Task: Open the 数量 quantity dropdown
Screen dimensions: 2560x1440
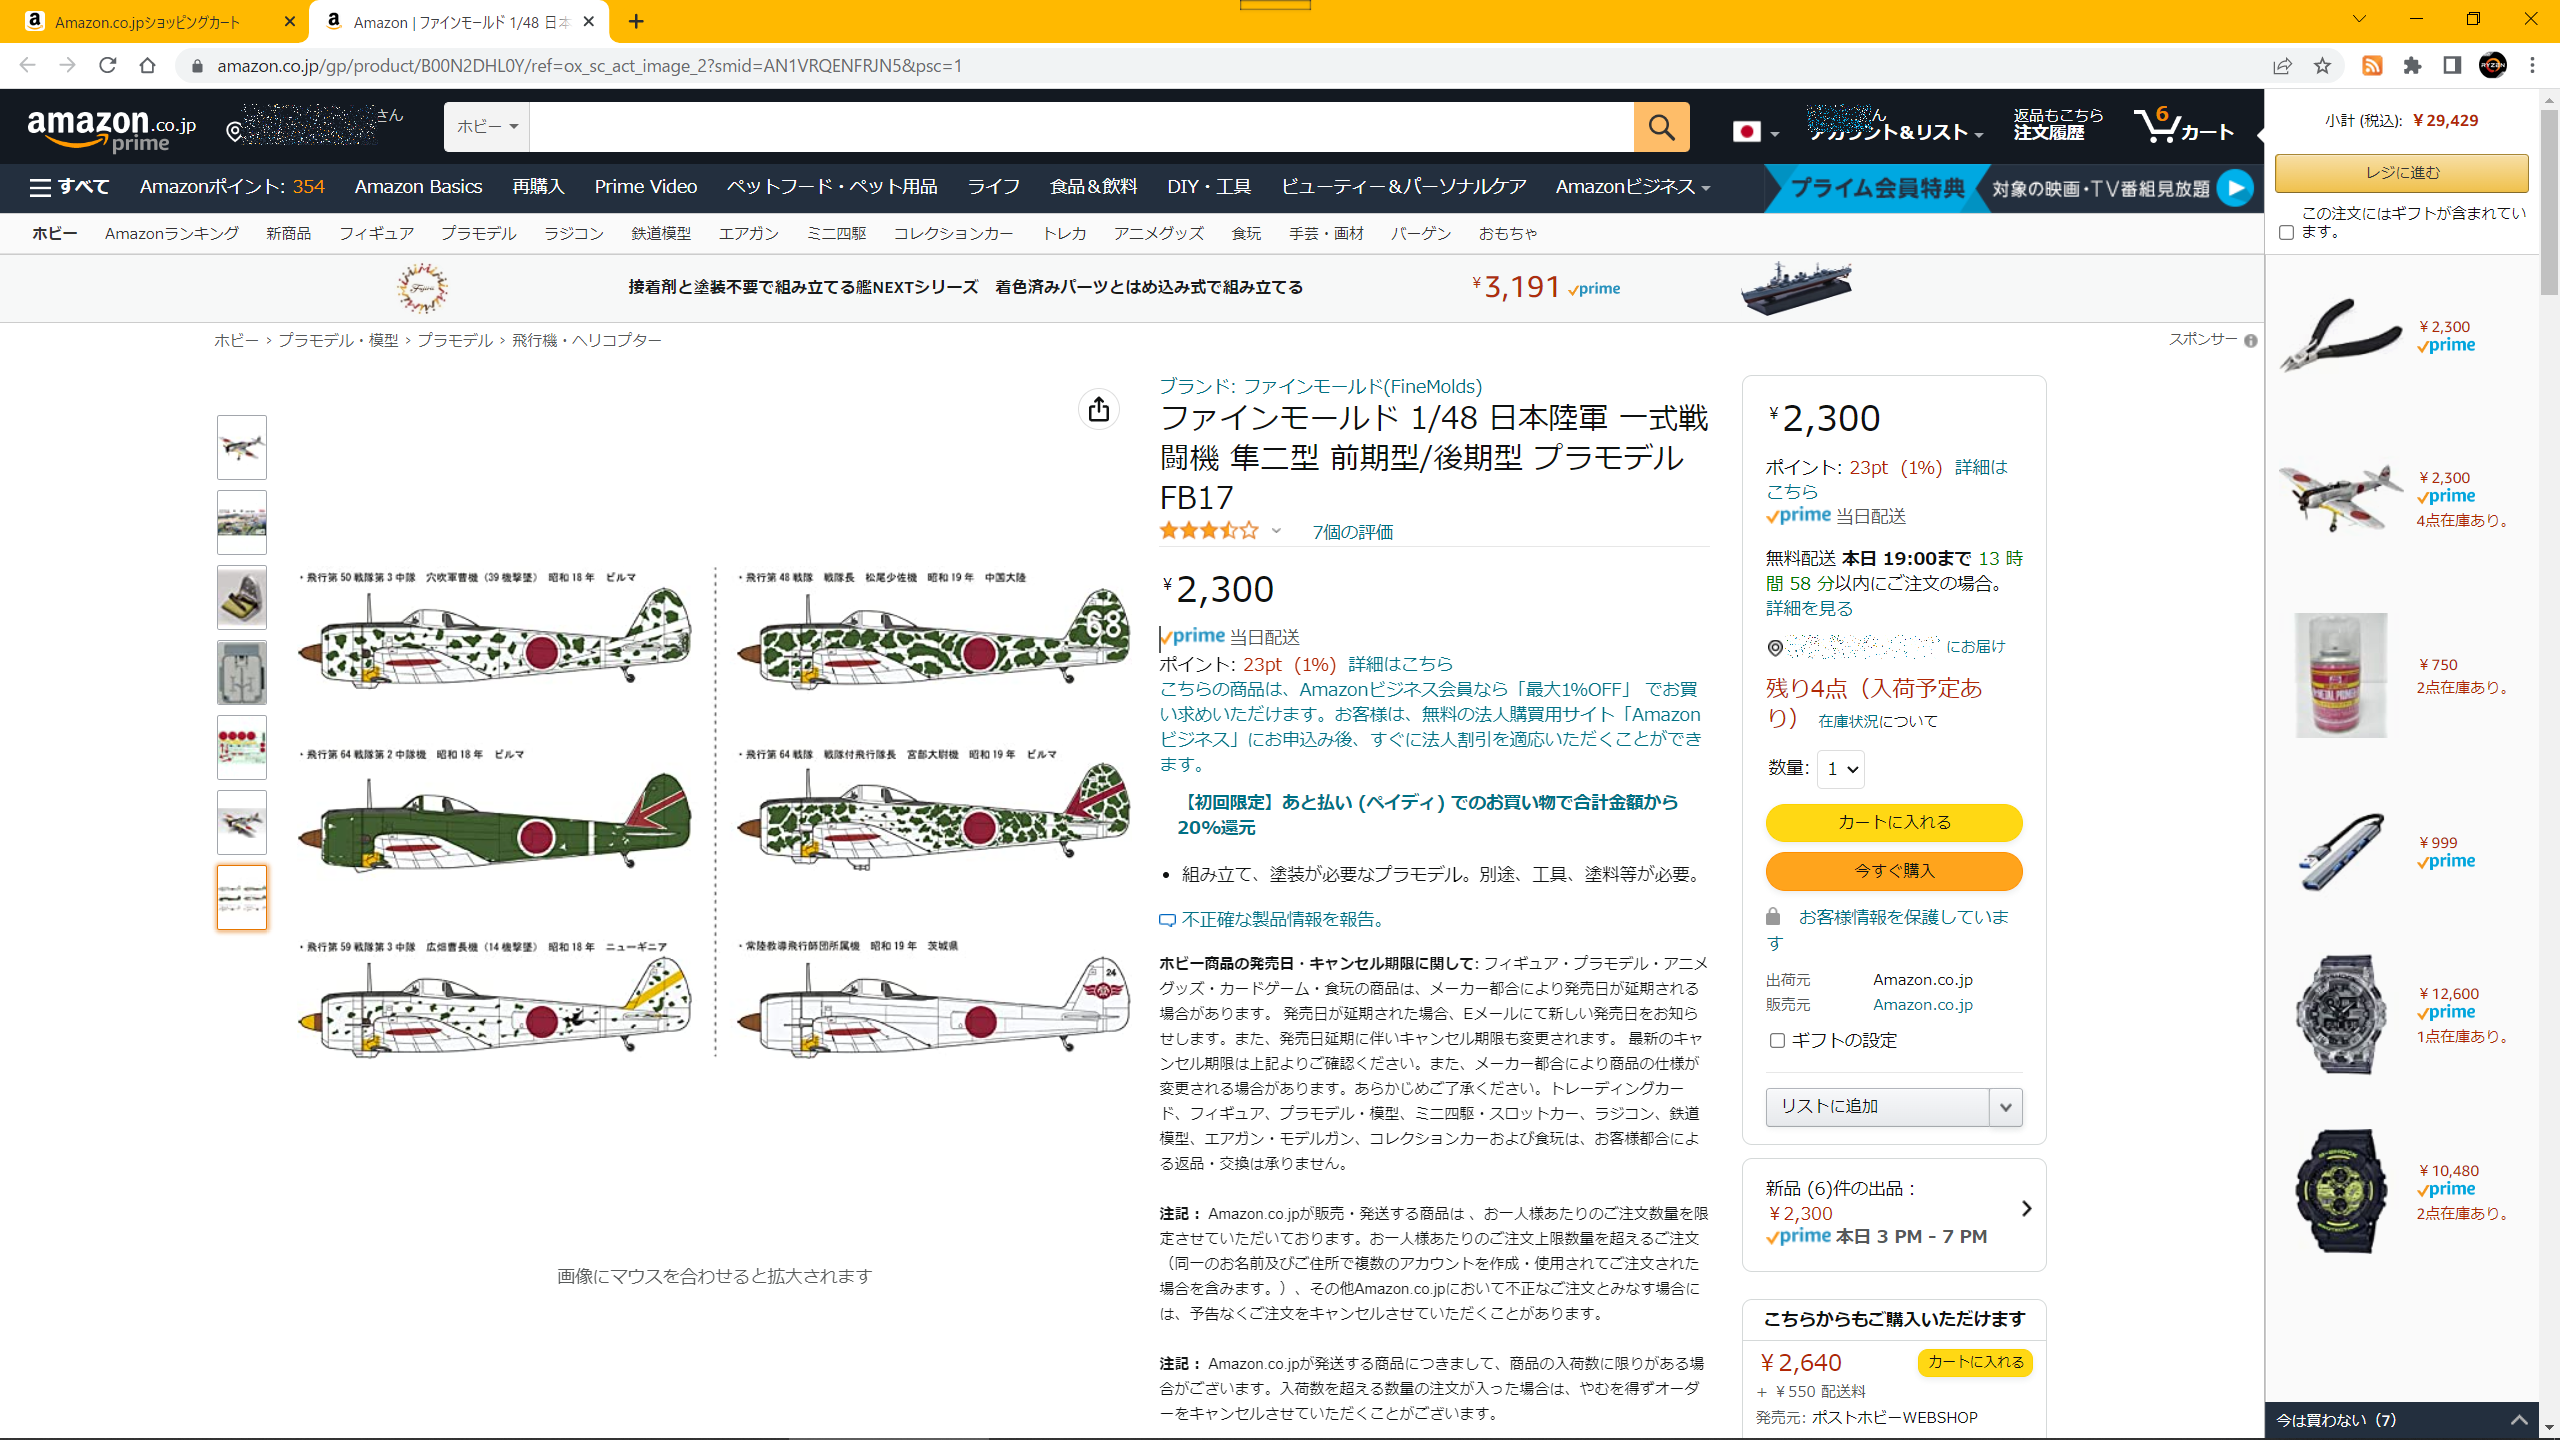Action: (x=1841, y=769)
